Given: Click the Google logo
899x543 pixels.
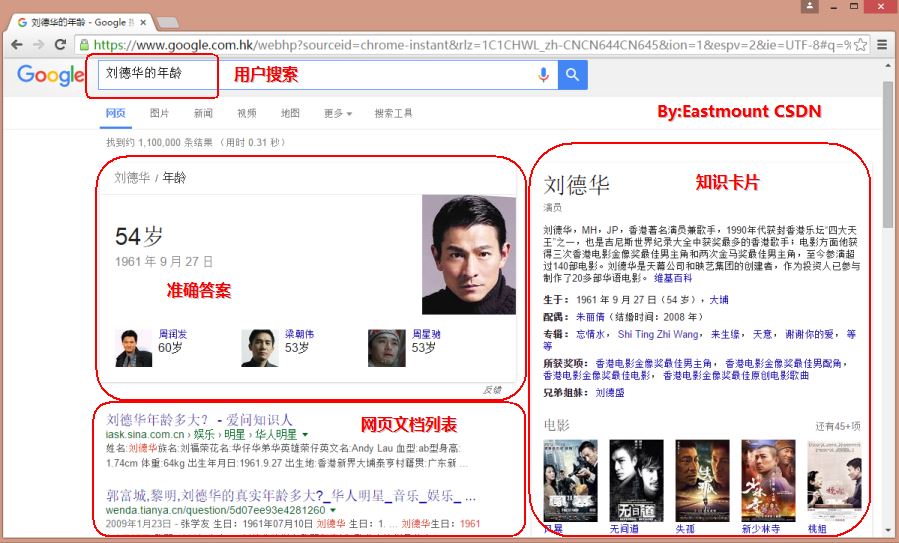Looking at the screenshot, I should 50,75.
